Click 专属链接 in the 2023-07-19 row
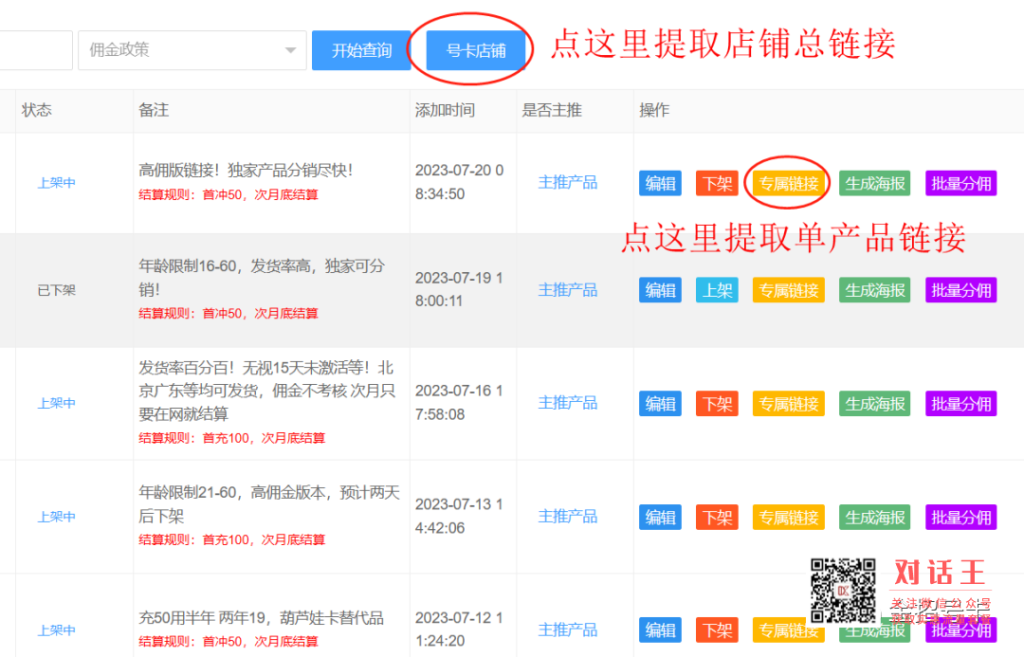Screen dimensions: 1024x657 tap(789, 290)
